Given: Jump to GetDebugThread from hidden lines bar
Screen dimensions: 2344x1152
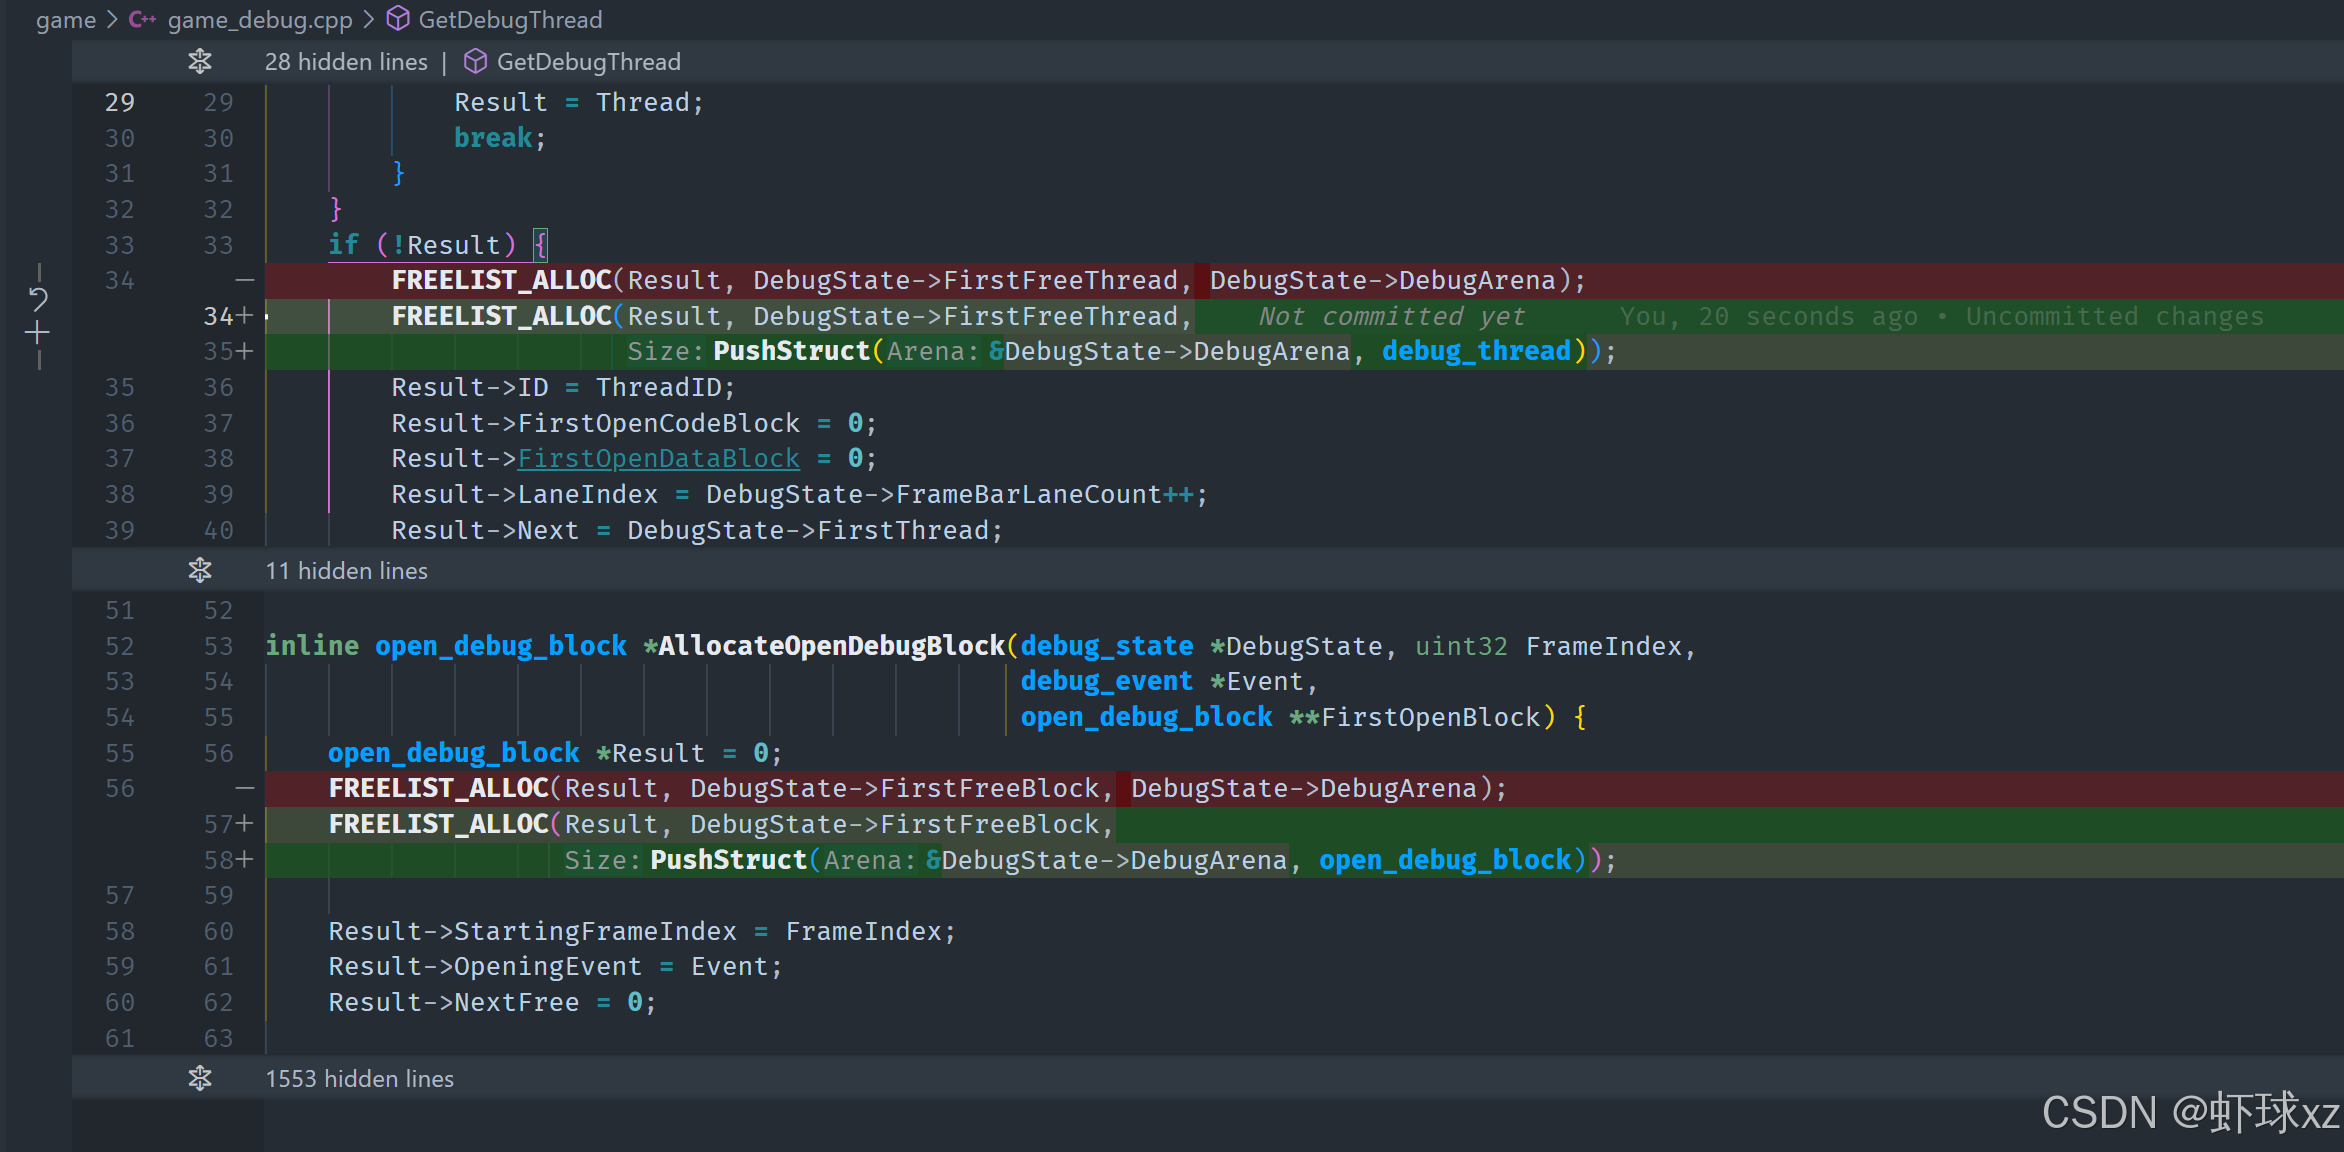Looking at the screenshot, I should [588, 62].
